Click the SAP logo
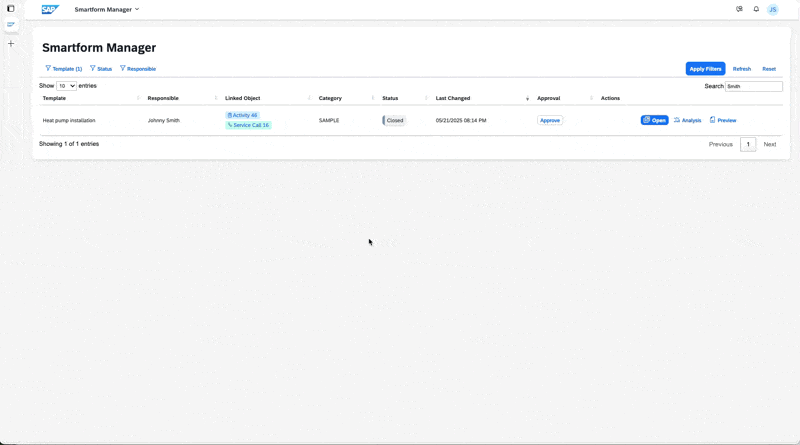 50,9
